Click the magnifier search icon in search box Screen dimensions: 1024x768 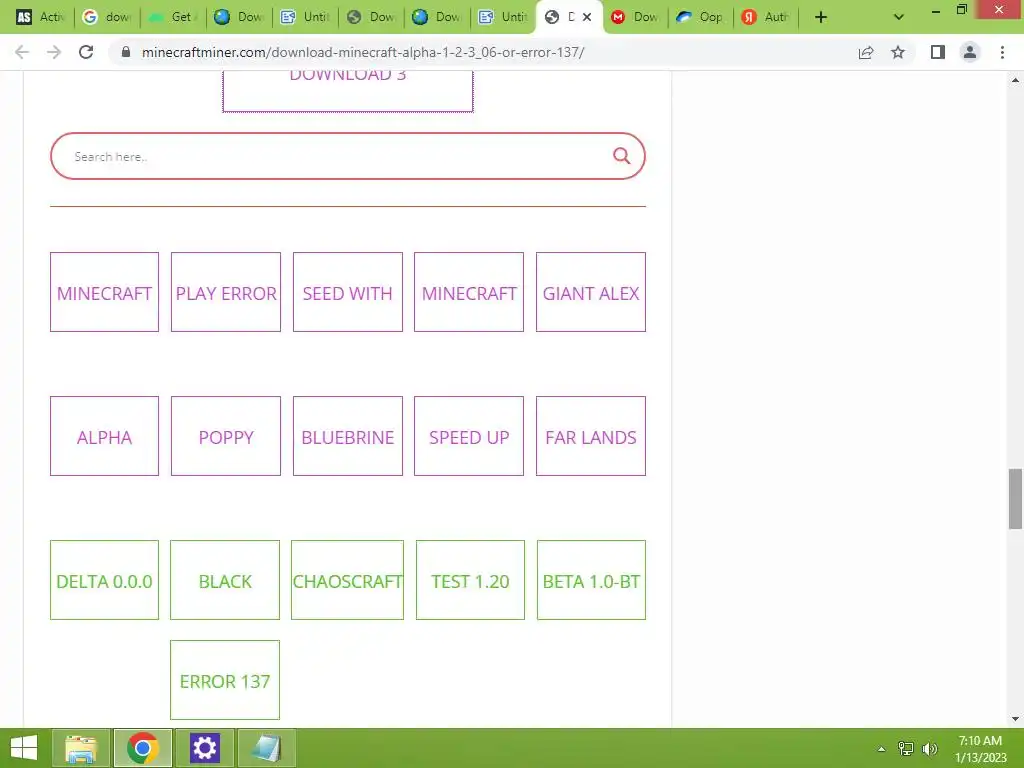pyautogui.click(x=621, y=155)
